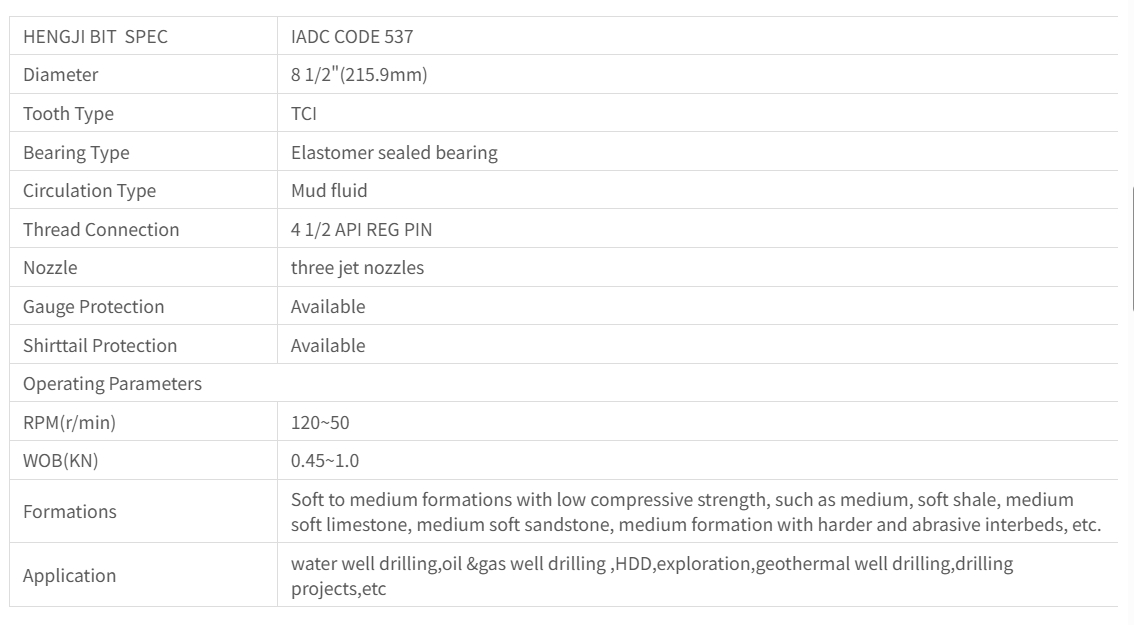Click the Diameter row label
This screenshot has height=625, width=1134.
60,75
